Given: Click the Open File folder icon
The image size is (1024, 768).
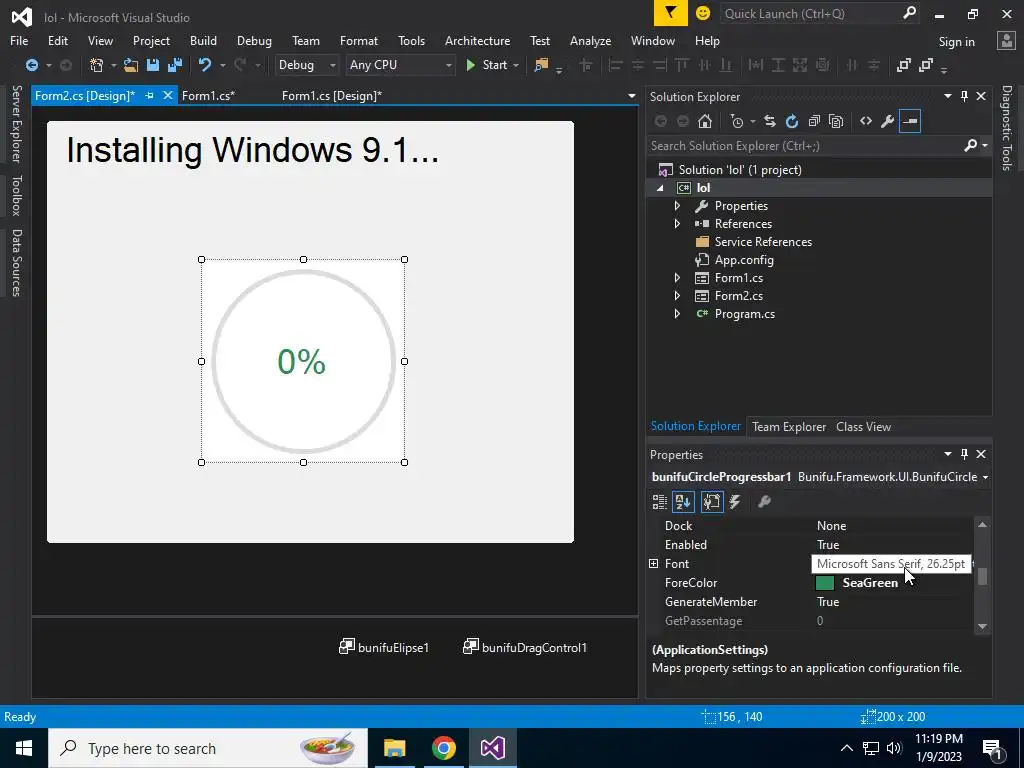Looking at the screenshot, I should [131, 65].
